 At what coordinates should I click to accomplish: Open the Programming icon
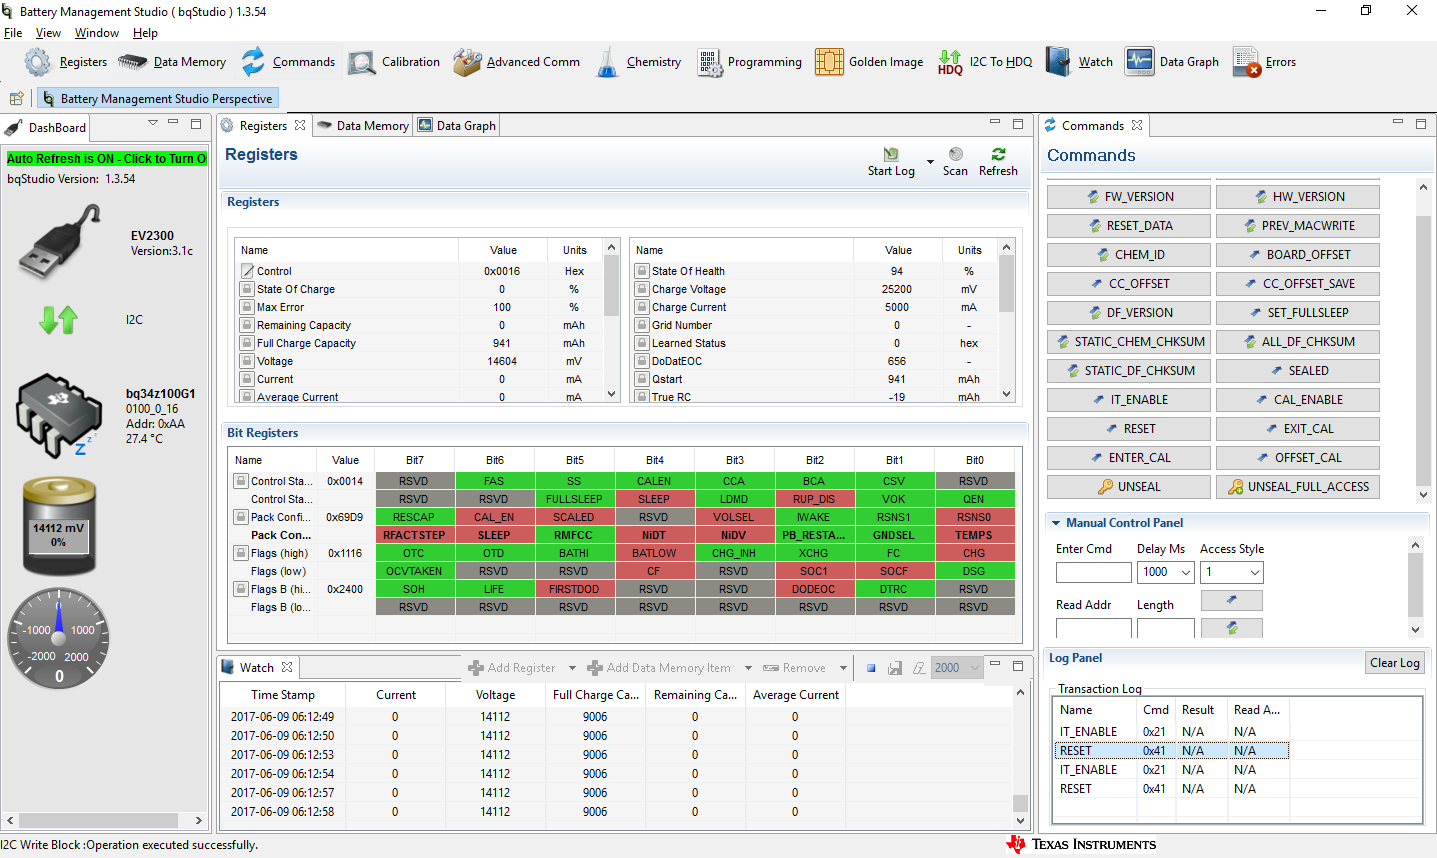(x=709, y=62)
